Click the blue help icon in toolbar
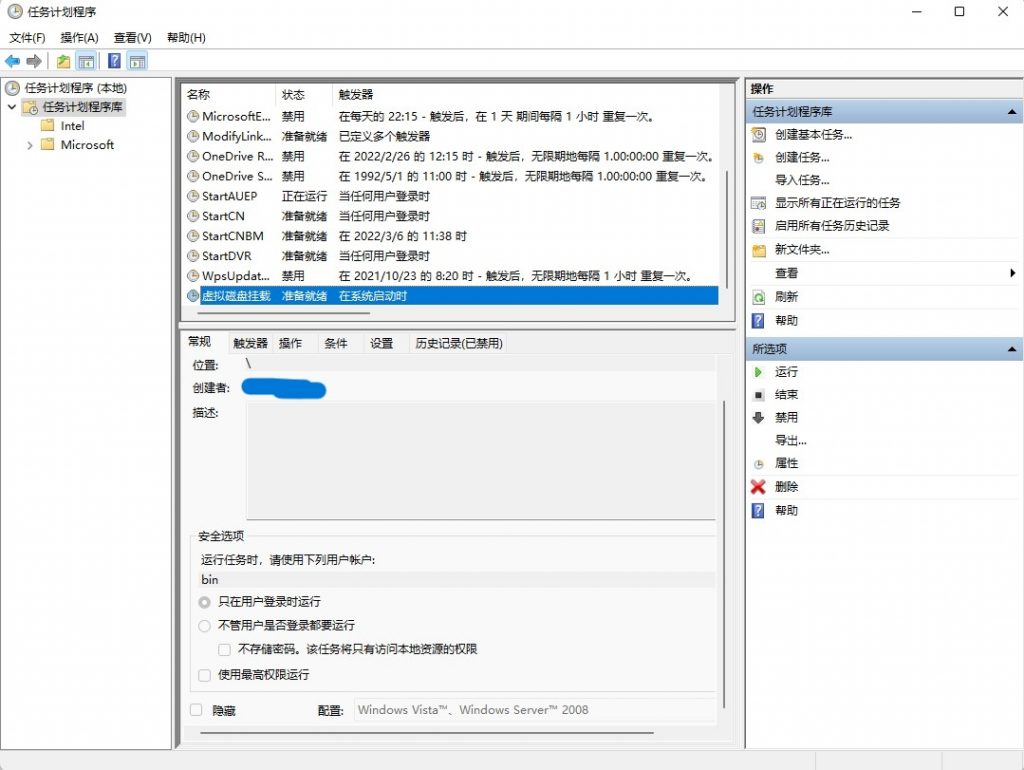Image resolution: width=1024 pixels, height=770 pixels. point(114,61)
